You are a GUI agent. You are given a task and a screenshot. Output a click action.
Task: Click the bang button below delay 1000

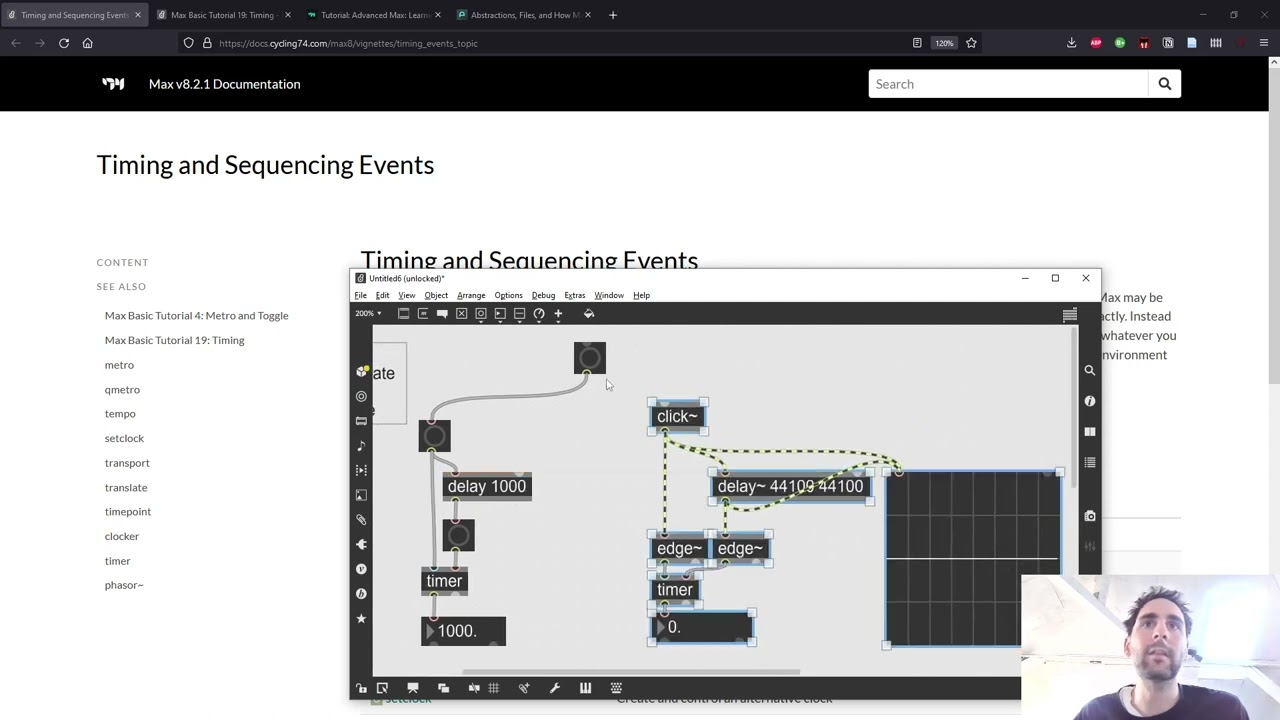click(x=458, y=535)
